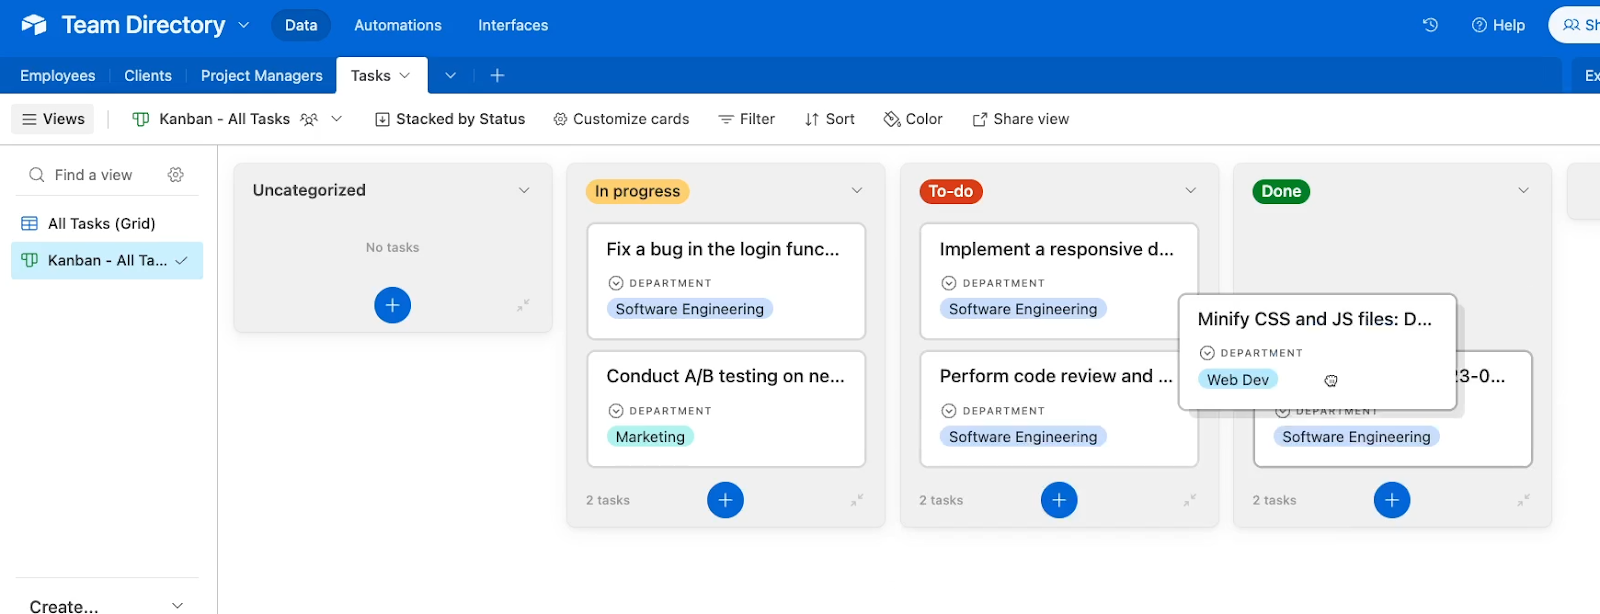Click the Help button
Screen dimensions: 1600x614
coord(1498,25)
